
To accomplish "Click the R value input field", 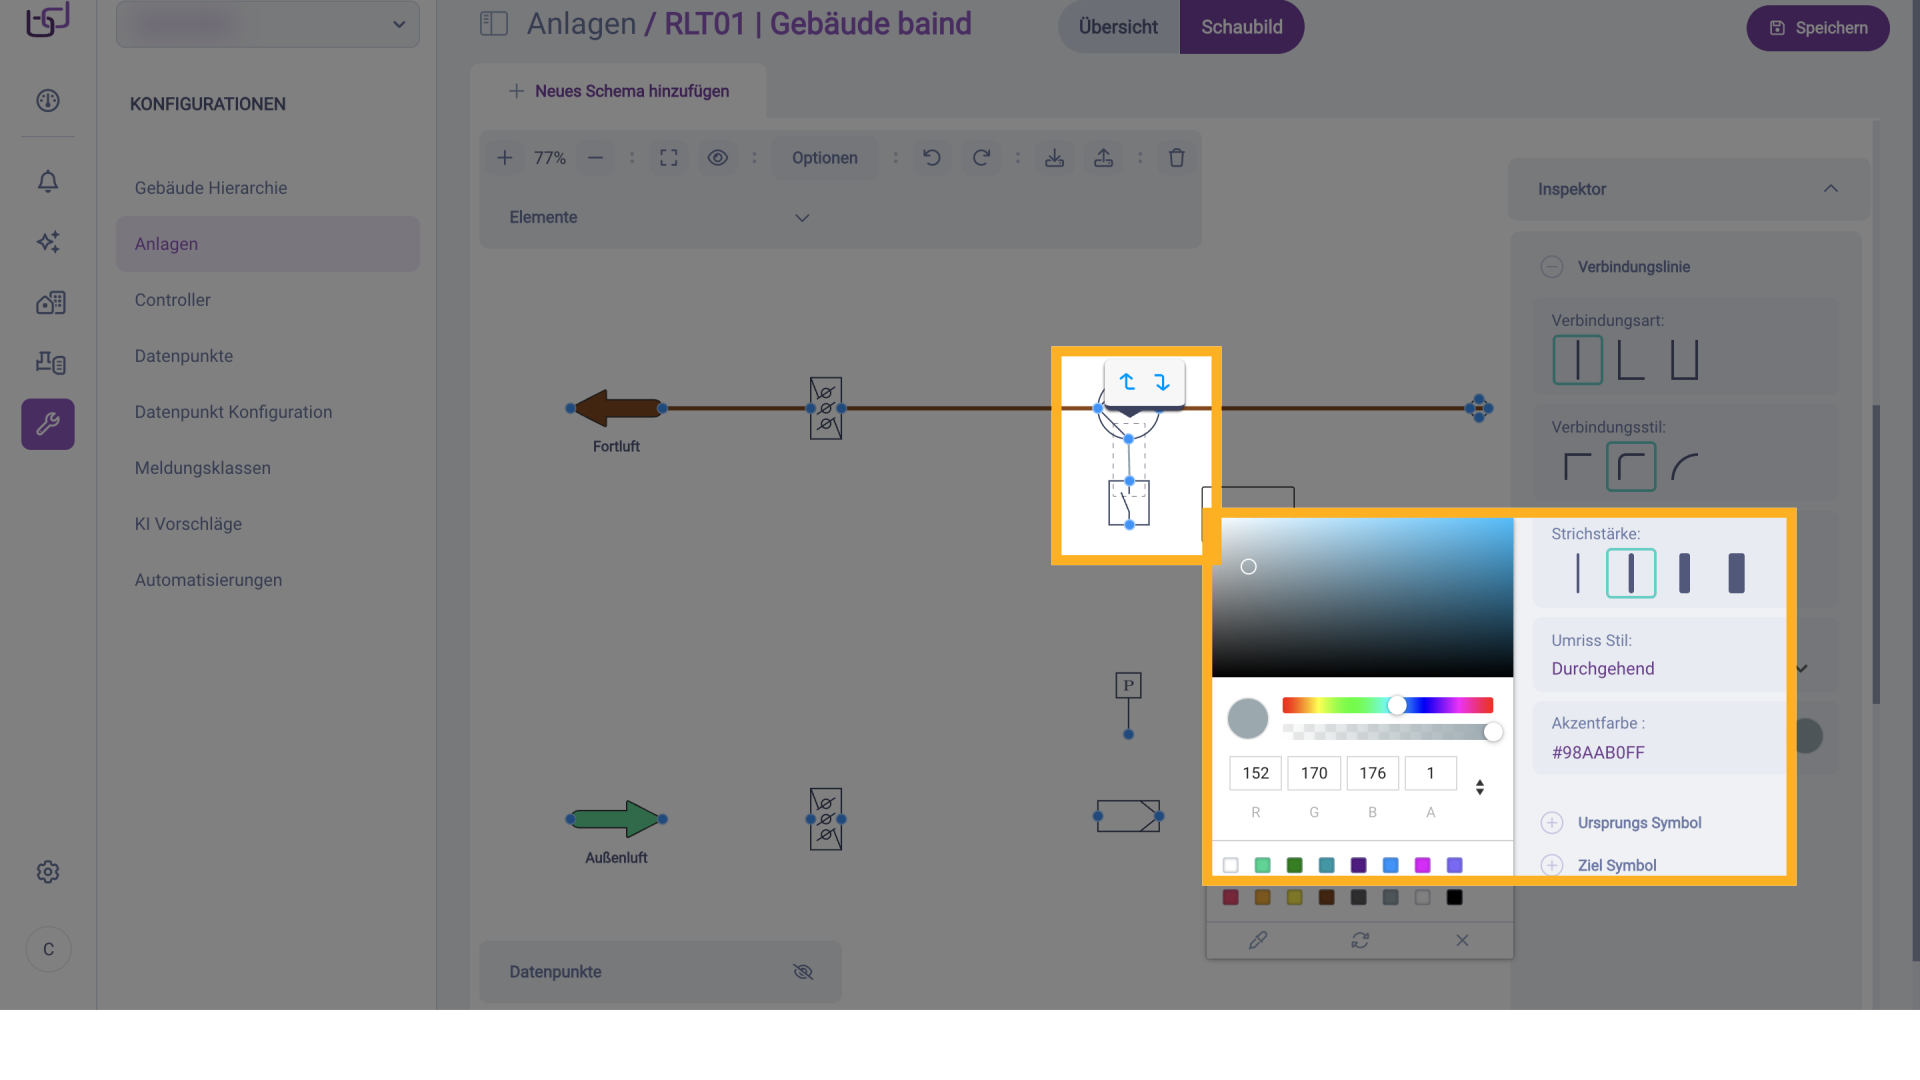I will pos(1255,773).
